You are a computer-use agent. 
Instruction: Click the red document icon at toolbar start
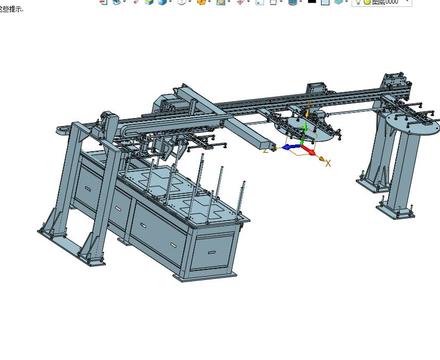click(104, 2)
